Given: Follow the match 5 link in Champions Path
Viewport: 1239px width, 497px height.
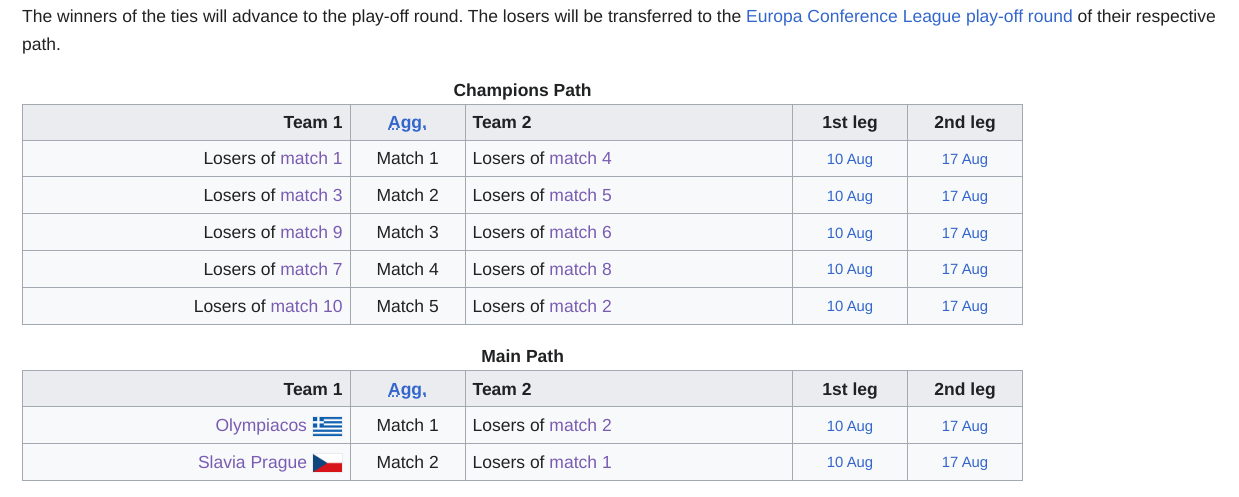Looking at the screenshot, I should point(580,195).
